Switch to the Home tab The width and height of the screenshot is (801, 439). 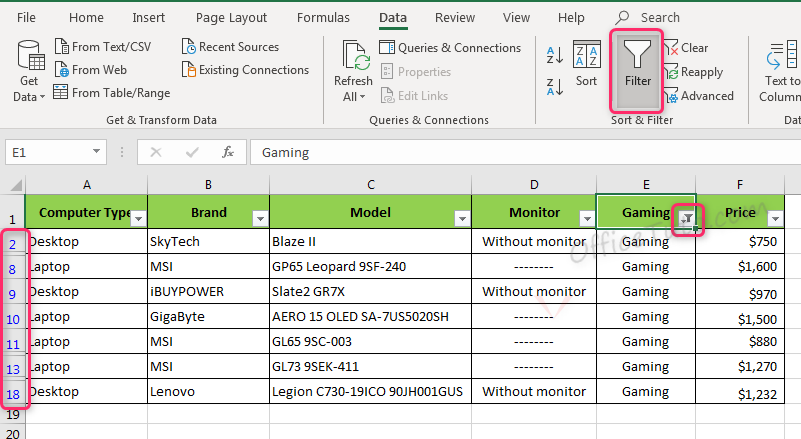tap(86, 17)
